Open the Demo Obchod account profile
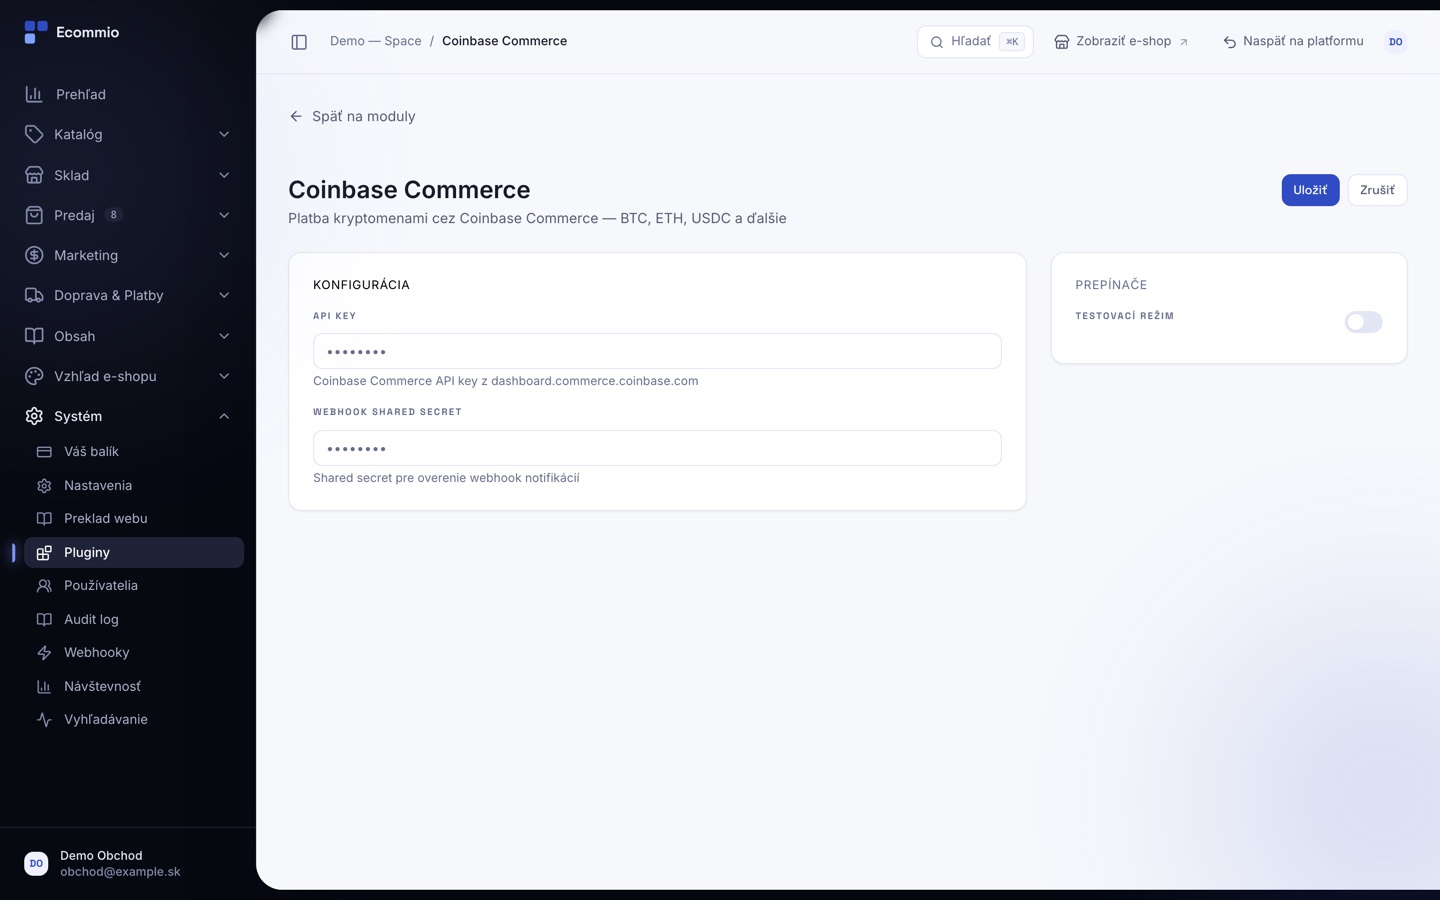1440x900 pixels. click(x=128, y=863)
